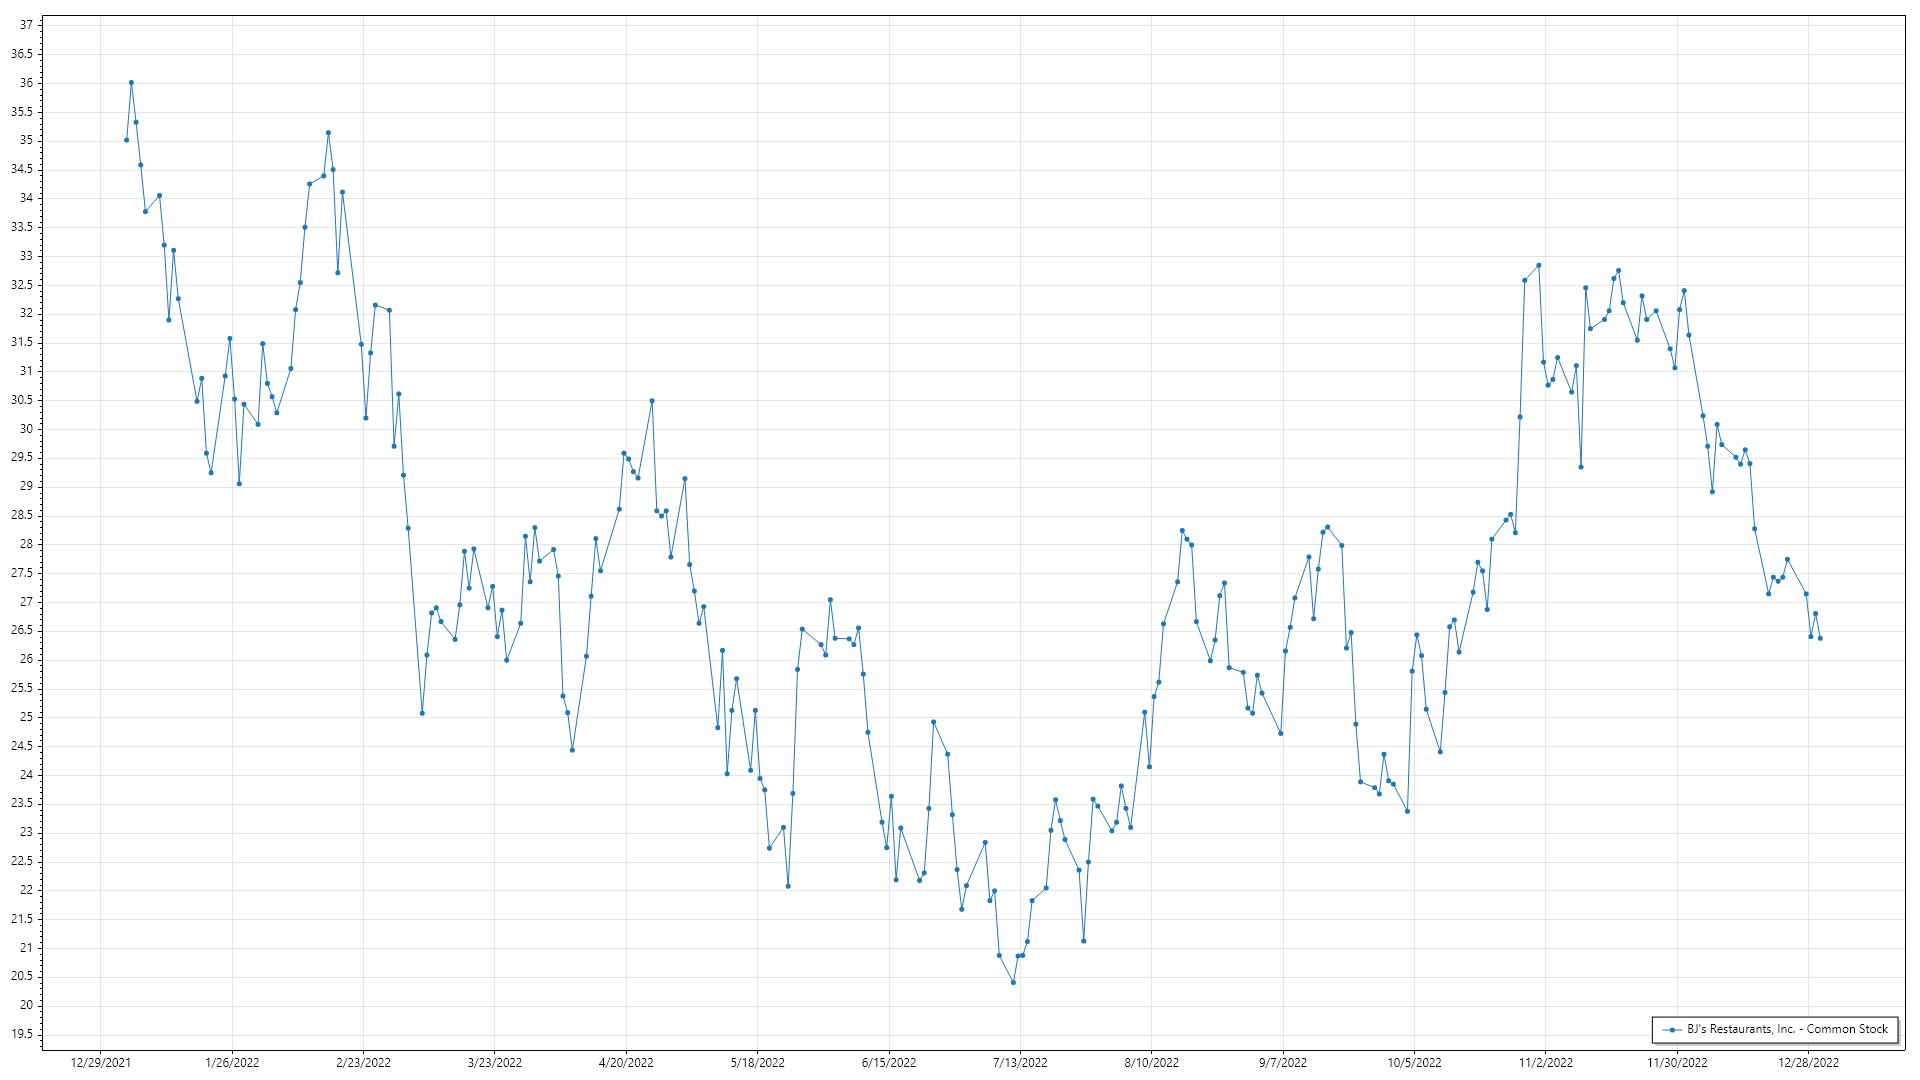Click the 4/20/2022 x-axis date label
This screenshot has height=1080, width=1920.
[x=626, y=1062]
